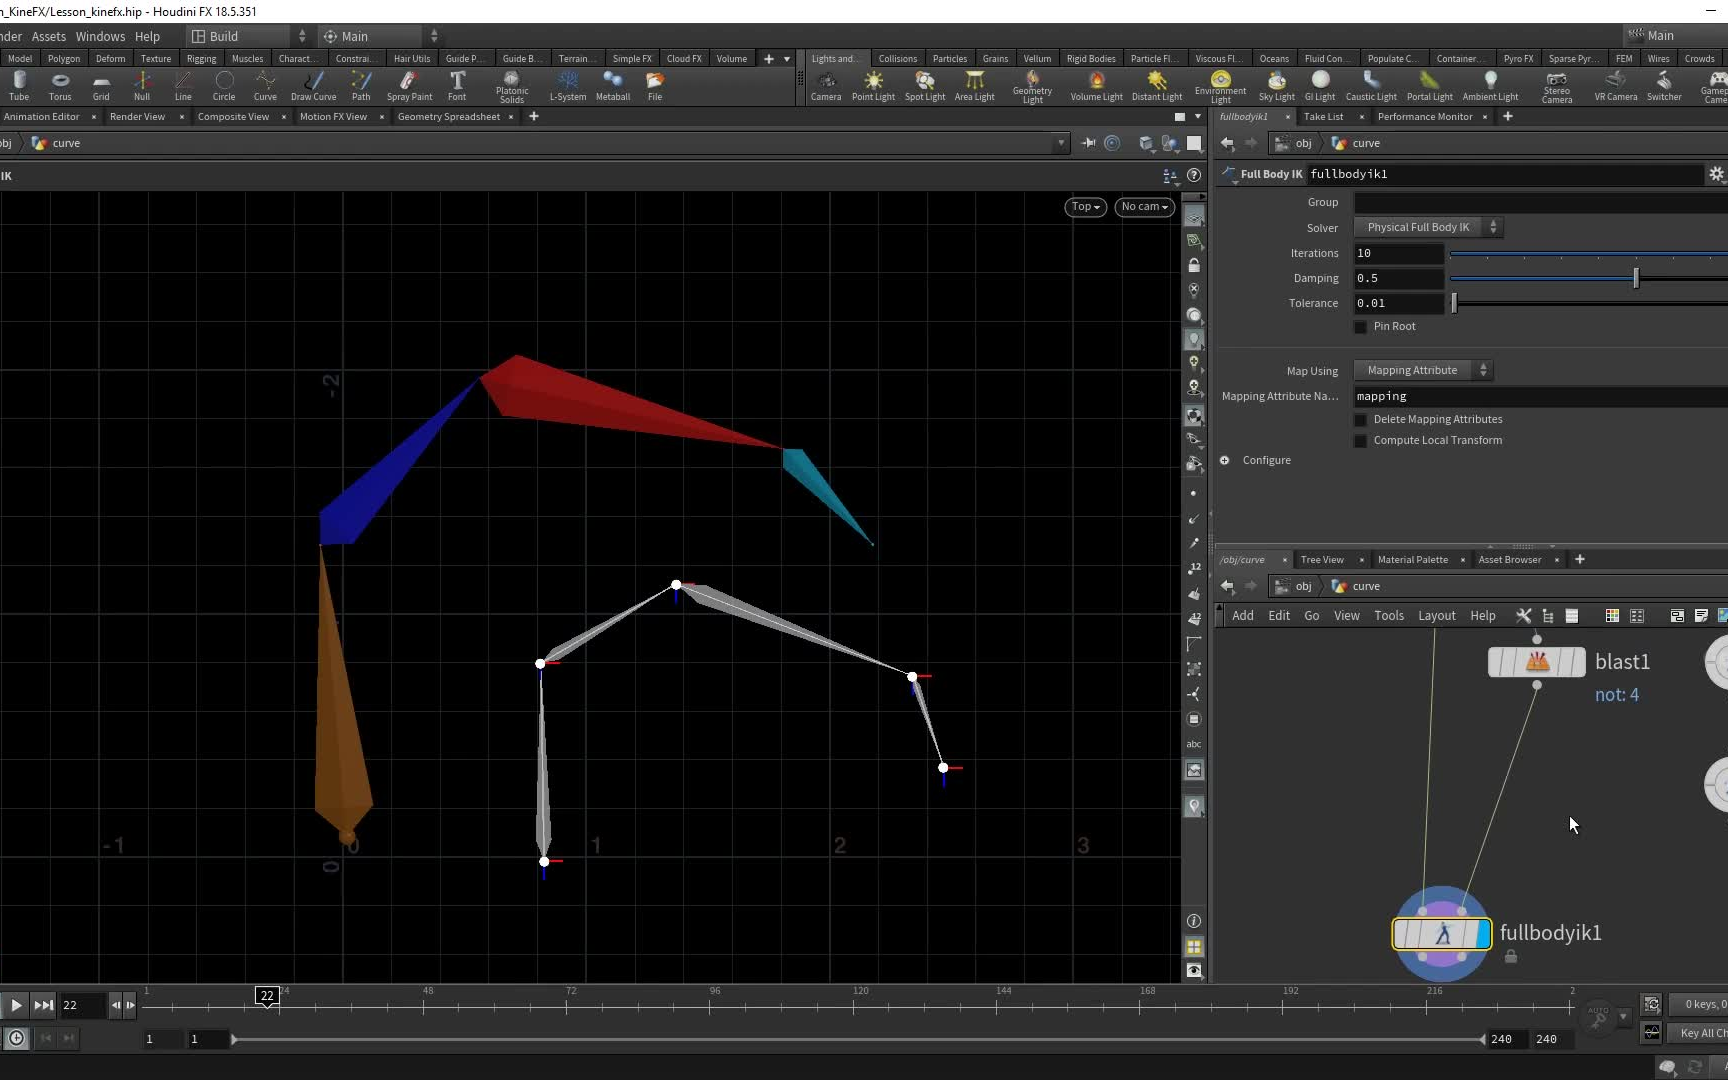Switch to the Tree View tab
The image size is (1728, 1080).
point(1323,560)
